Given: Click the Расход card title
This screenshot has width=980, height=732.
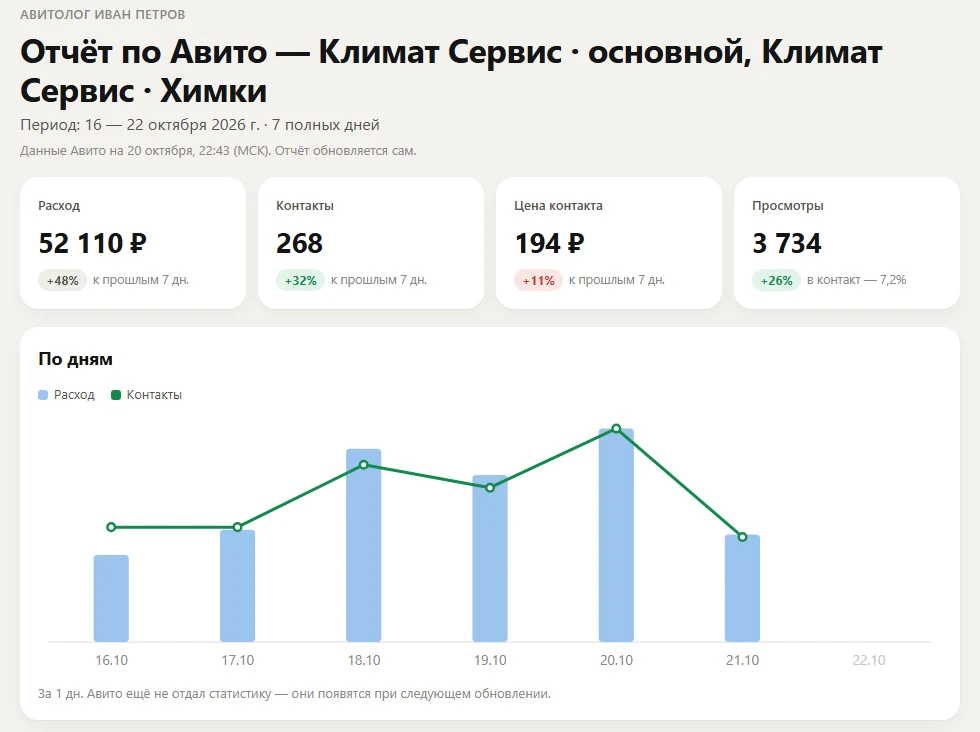Looking at the screenshot, I should pyautogui.click(x=59, y=206).
